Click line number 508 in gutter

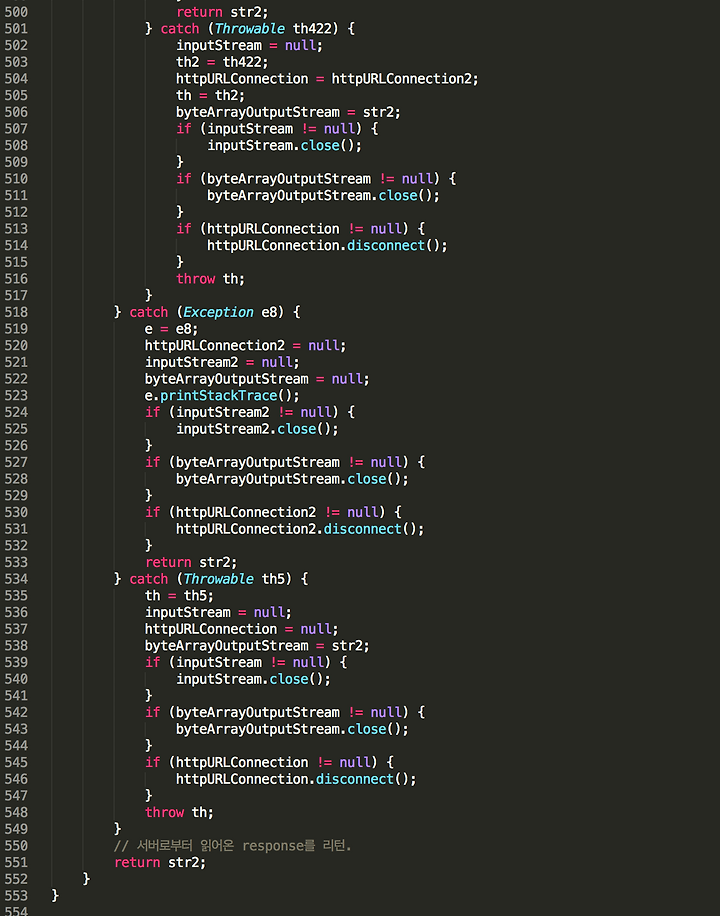pyautogui.click(x=16, y=145)
